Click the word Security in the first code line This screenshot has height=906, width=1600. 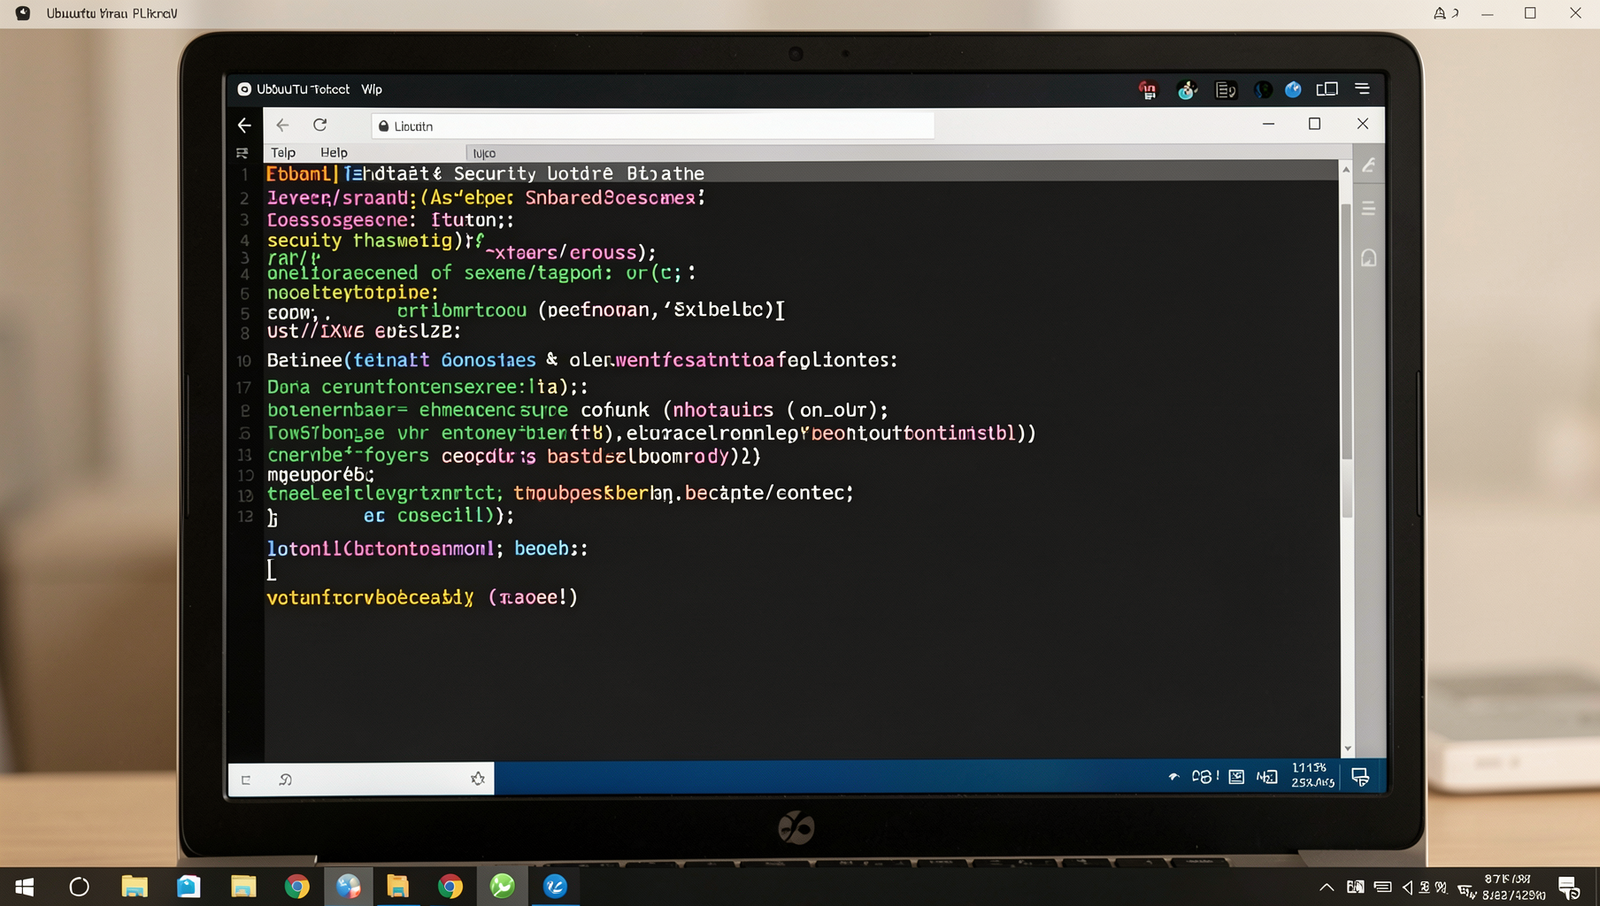click(x=495, y=174)
